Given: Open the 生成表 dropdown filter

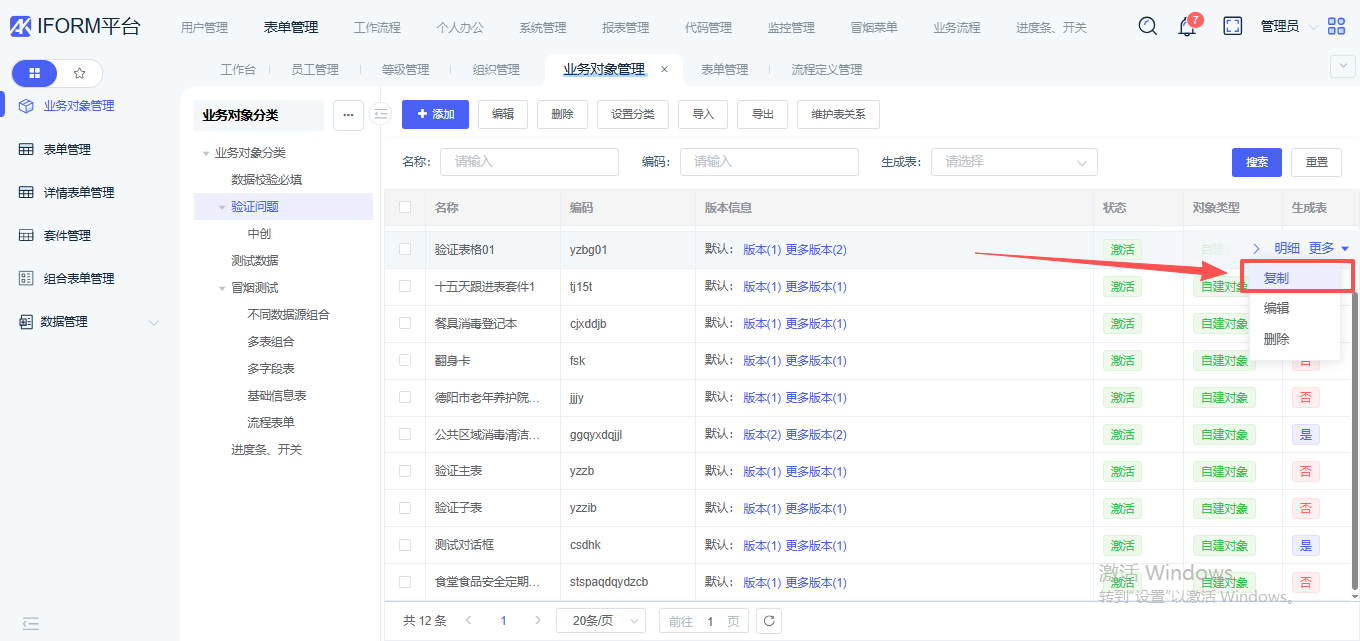Looking at the screenshot, I should (x=1014, y=162).
